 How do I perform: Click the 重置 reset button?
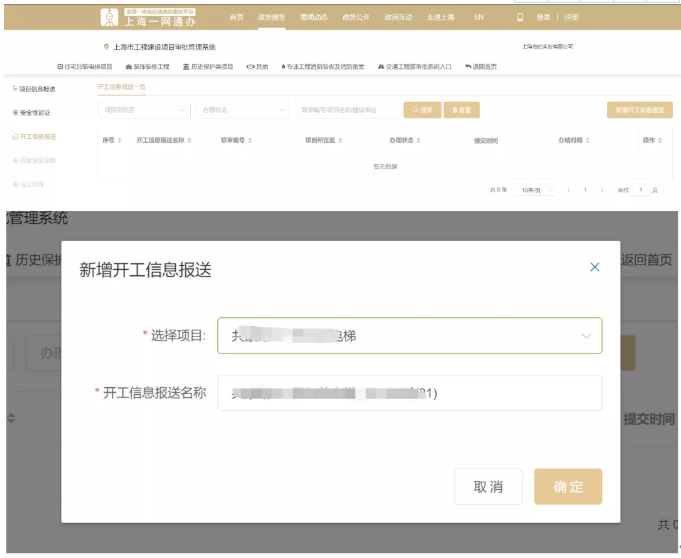pos(461,110)
